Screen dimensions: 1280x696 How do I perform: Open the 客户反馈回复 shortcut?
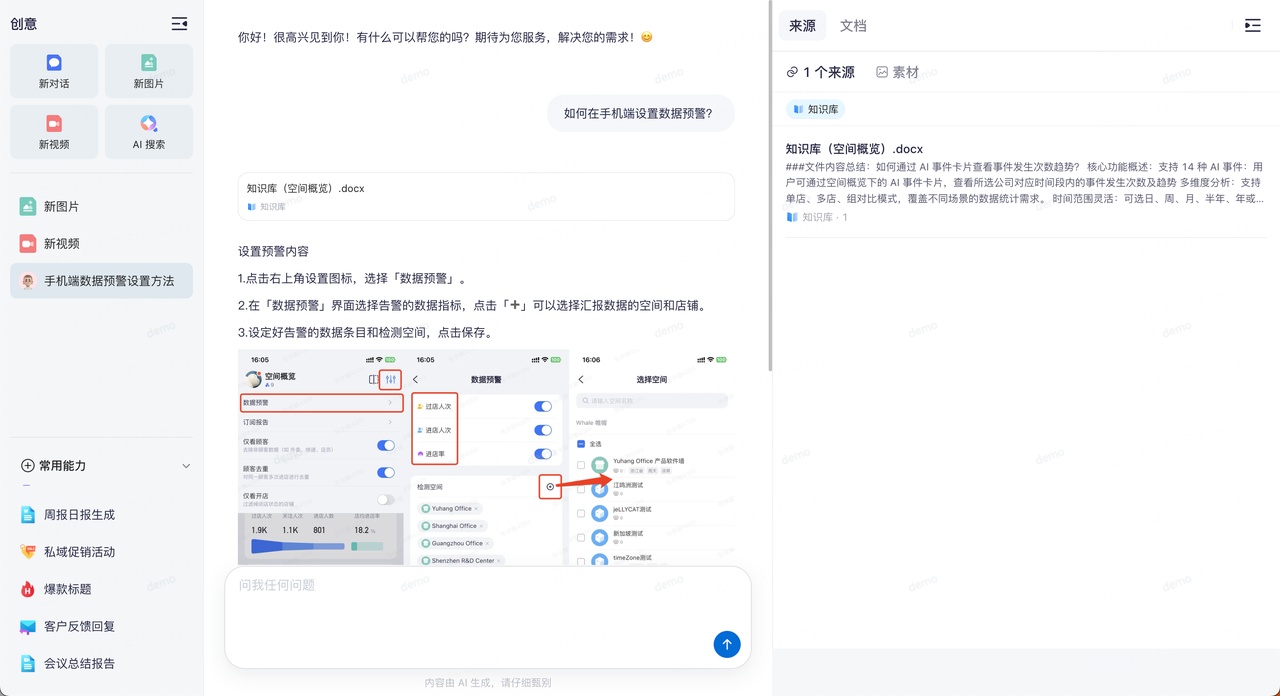[79, 626]
